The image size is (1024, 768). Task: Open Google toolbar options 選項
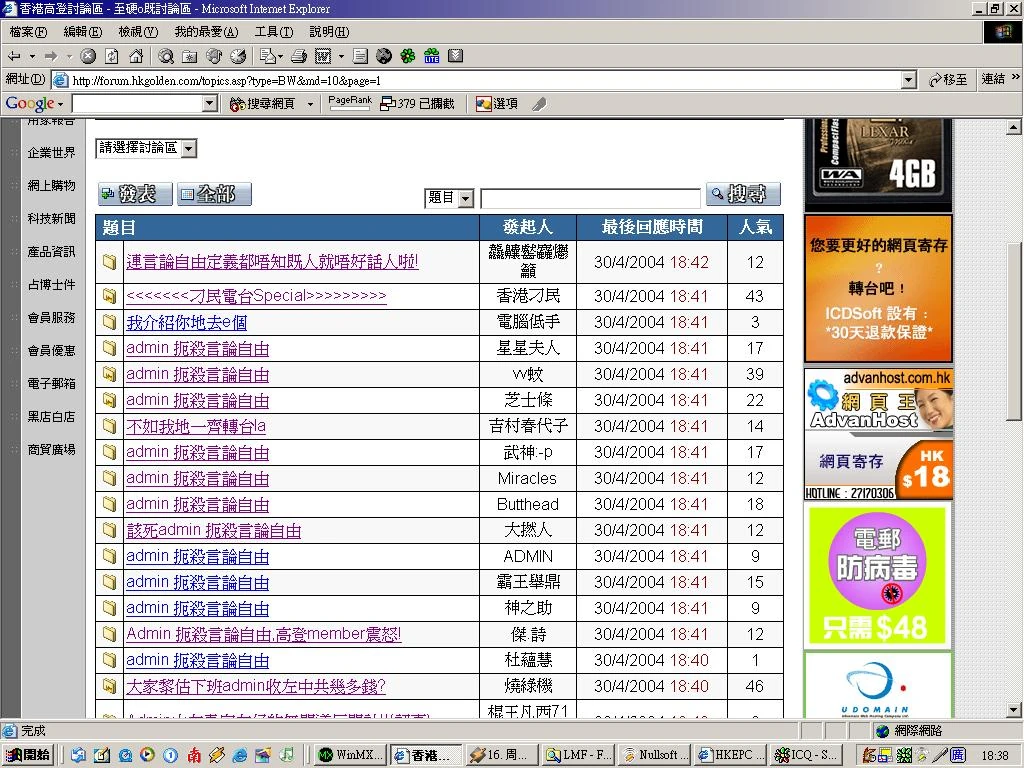(x=497, y=104)
